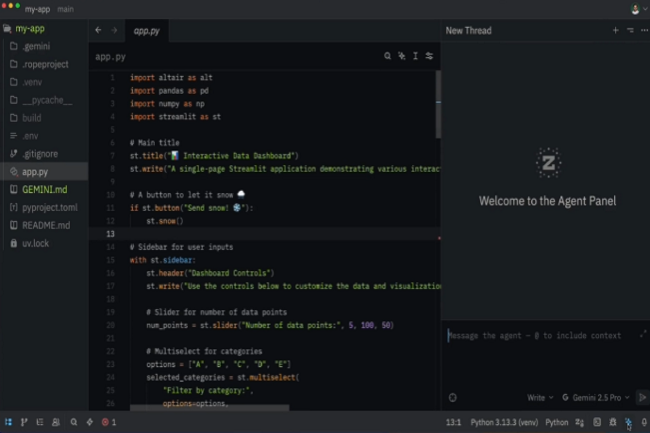Open the Gemini 2.5 Pro model selector
The width and height of the screenshot is (650, 433).
tap(596, 398)
